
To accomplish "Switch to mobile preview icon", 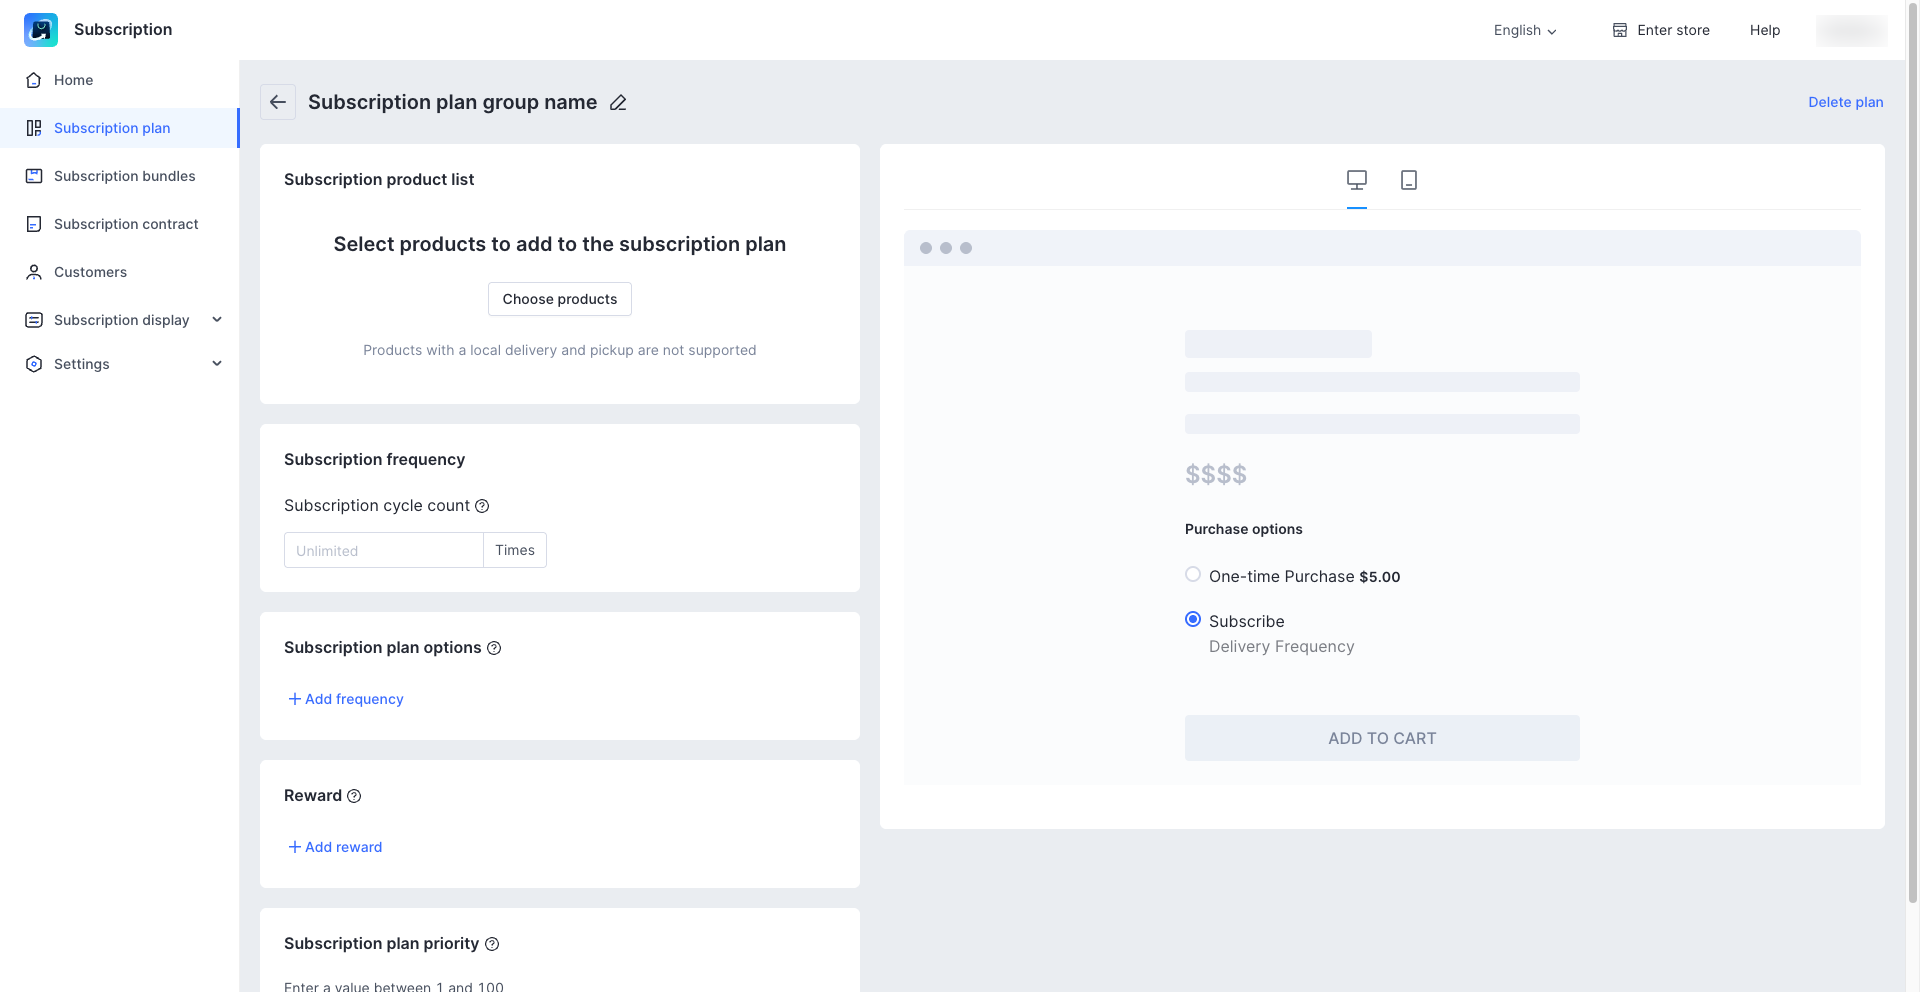I will (1408, 180).
